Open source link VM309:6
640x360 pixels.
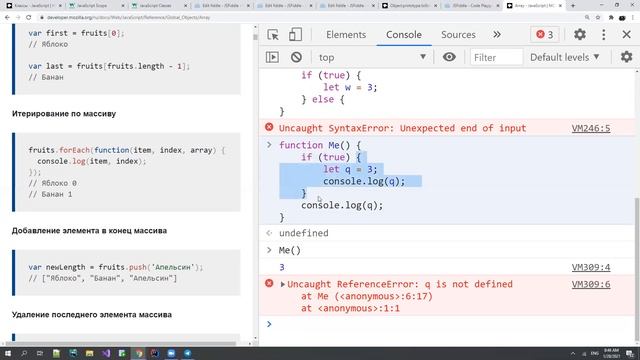pyautogui.click(x=591, y=284)
